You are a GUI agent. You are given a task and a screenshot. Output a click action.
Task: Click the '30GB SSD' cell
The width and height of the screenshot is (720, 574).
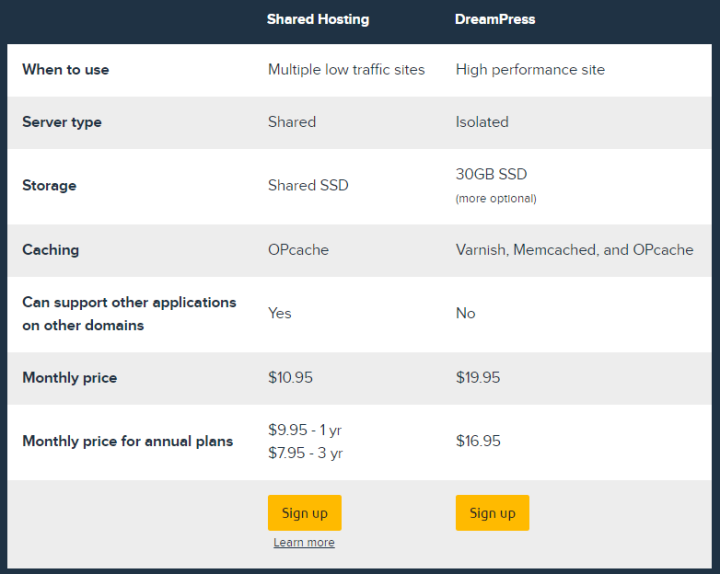pyautogui.click(x=491, y=174)
